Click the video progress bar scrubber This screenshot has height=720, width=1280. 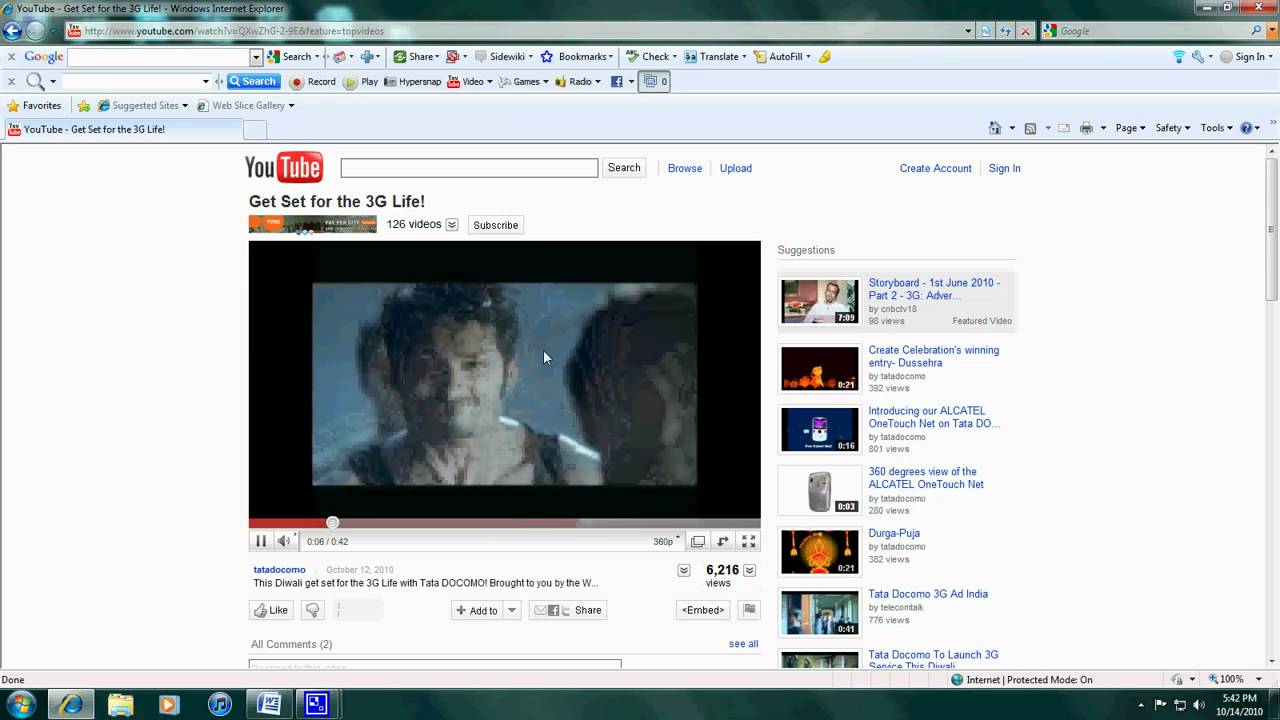(x=333, y=522)
